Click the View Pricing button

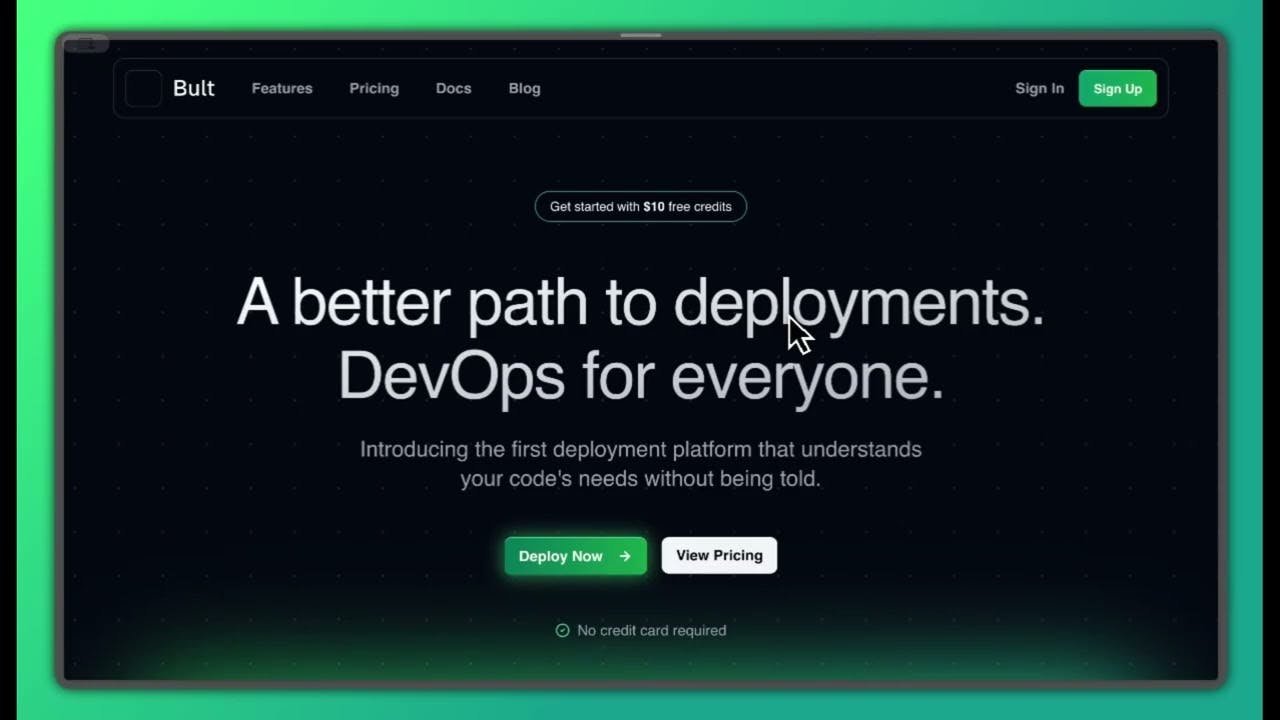719,555
